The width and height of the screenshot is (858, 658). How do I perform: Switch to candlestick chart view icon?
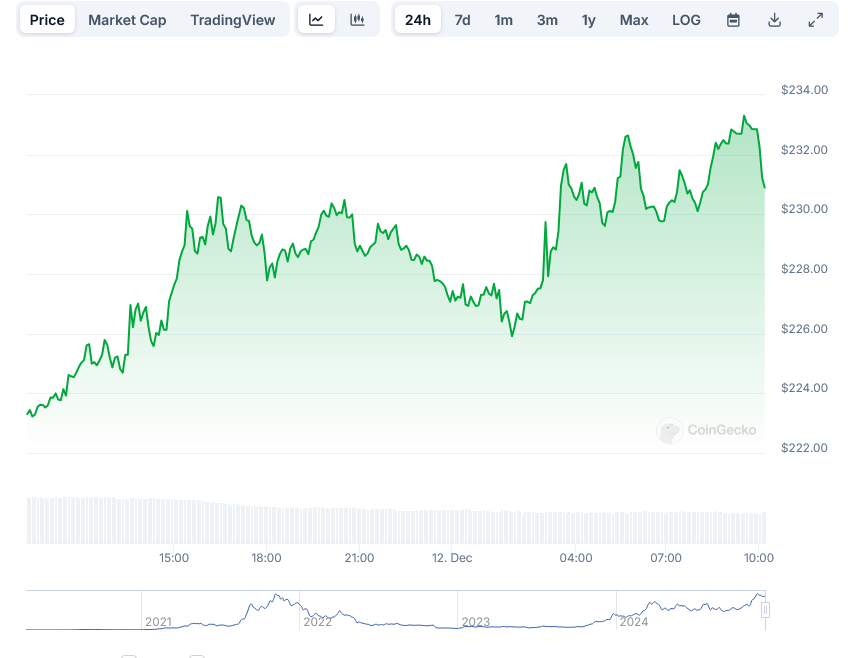click(x=357, y=20)
